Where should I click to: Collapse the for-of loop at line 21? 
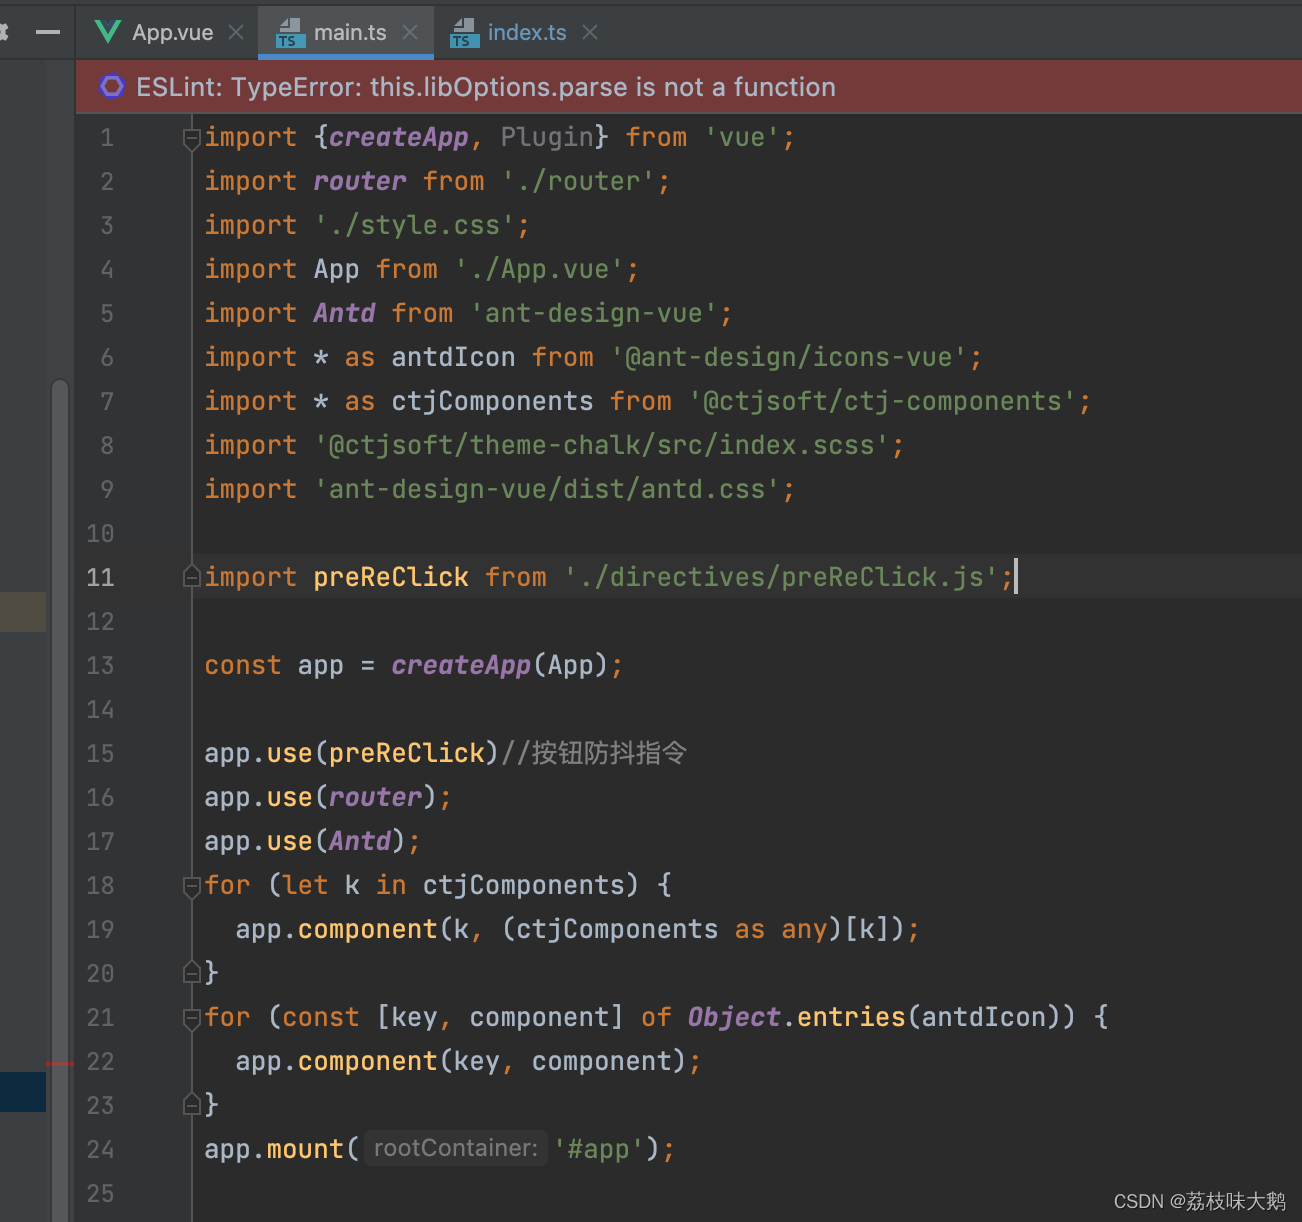click(x=191, y=1018)
